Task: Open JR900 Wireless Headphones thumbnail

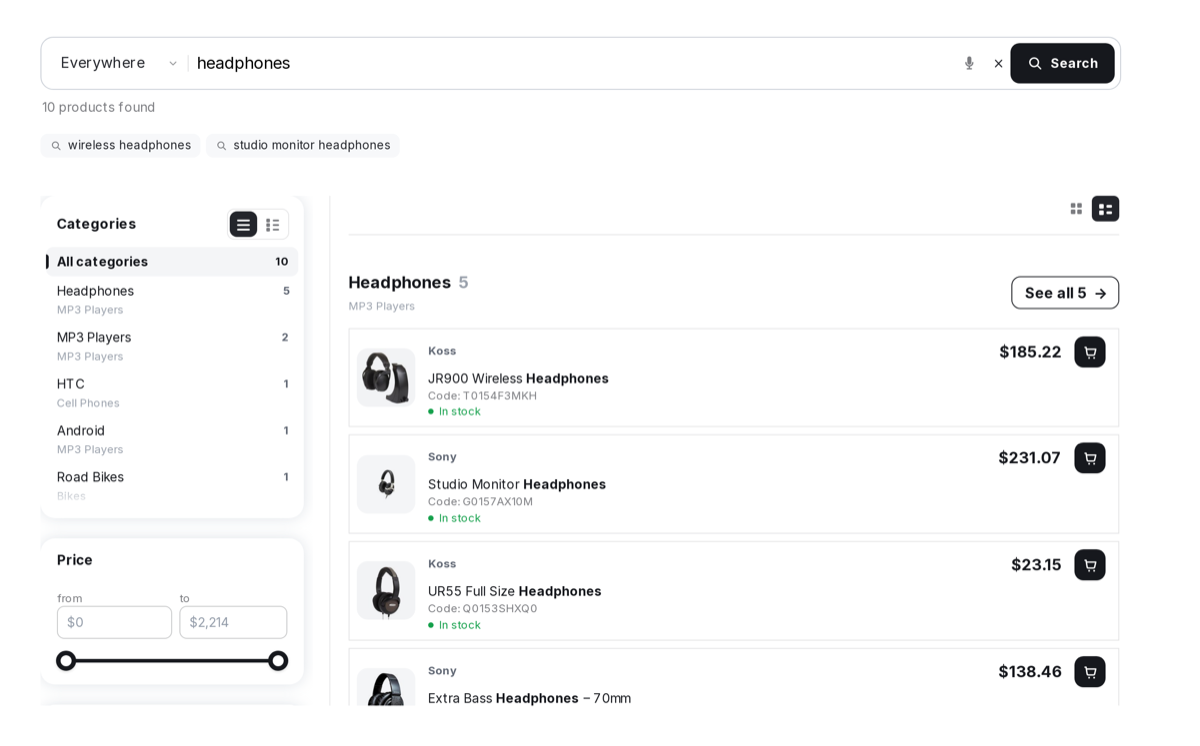Action: pyautogui.click(x=386, y=377)
